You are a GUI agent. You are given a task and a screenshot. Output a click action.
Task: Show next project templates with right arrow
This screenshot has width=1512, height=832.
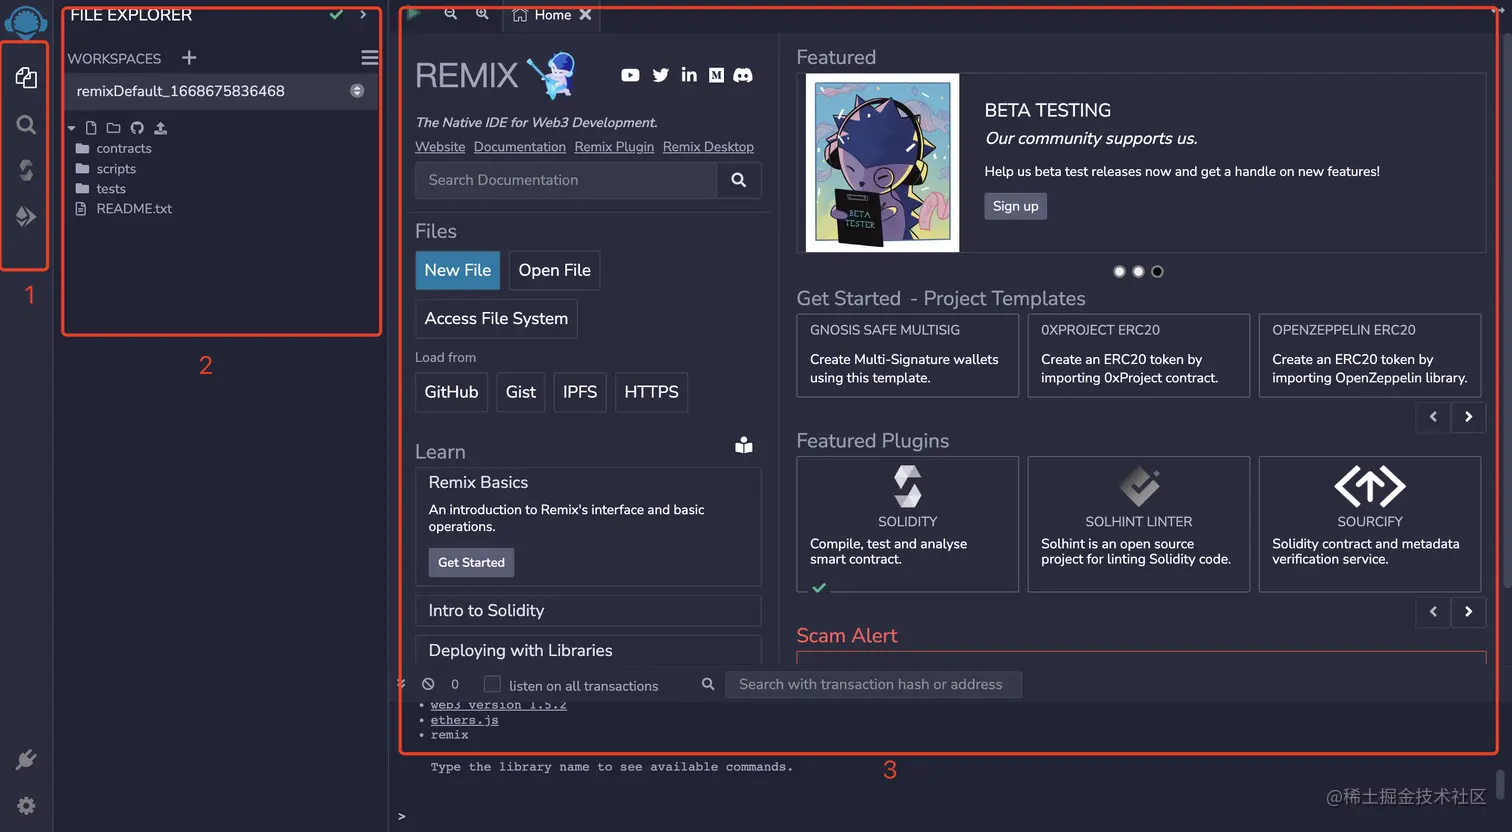pos(1468,417)
